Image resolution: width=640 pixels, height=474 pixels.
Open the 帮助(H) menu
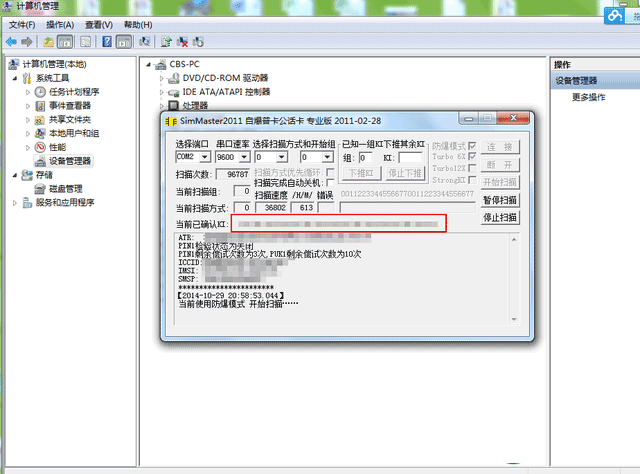(x=138, y=25)
